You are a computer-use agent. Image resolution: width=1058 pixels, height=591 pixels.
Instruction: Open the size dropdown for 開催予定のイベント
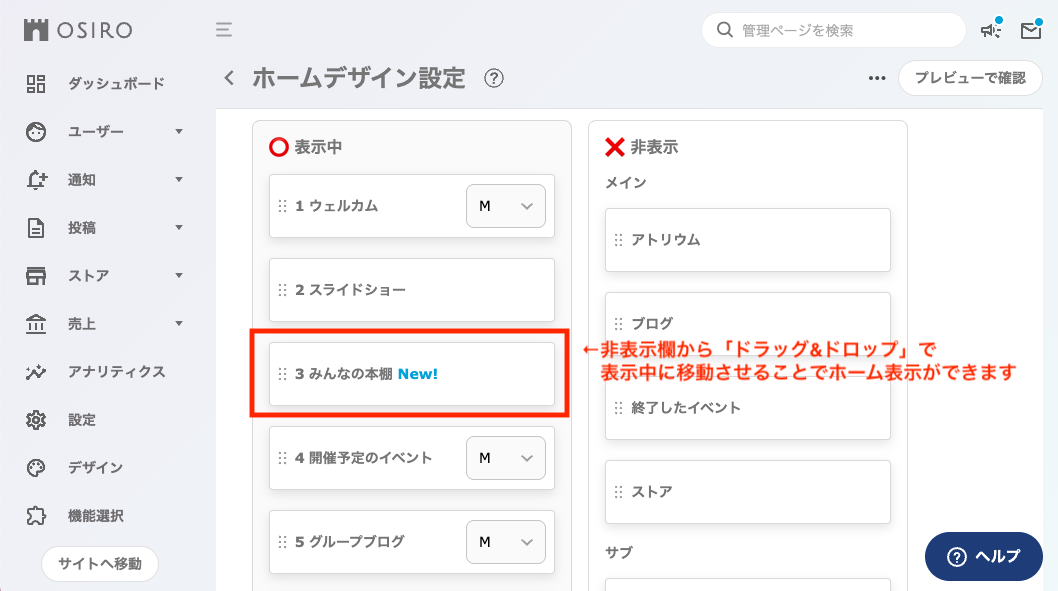click(505, 458)
